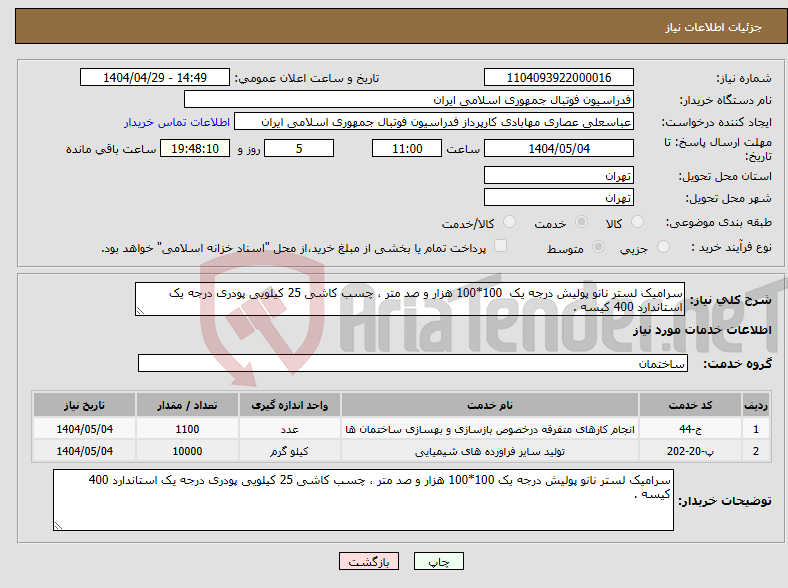Click the شماره نیاز field 1104093922000016
Screen dimensions: 788x588
click(x=559, y=77)
